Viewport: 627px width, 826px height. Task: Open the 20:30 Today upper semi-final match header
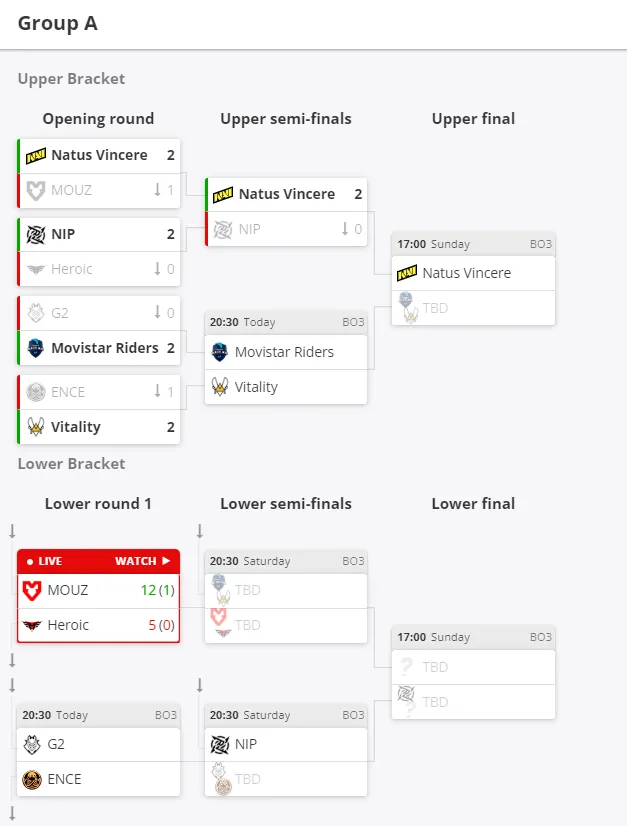point(286,322)
